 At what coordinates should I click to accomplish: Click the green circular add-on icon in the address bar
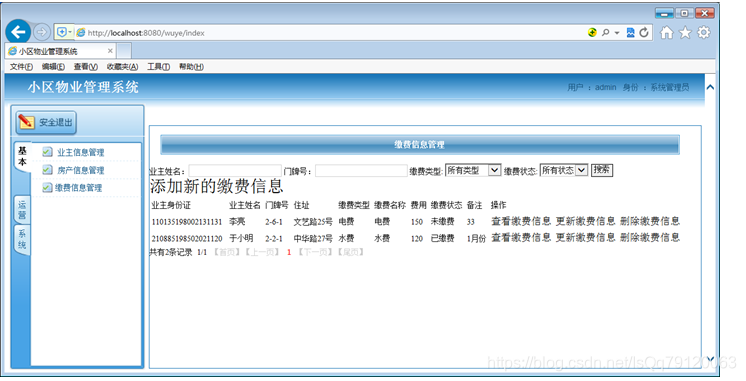pyautogui.click(x=592, y=32)
